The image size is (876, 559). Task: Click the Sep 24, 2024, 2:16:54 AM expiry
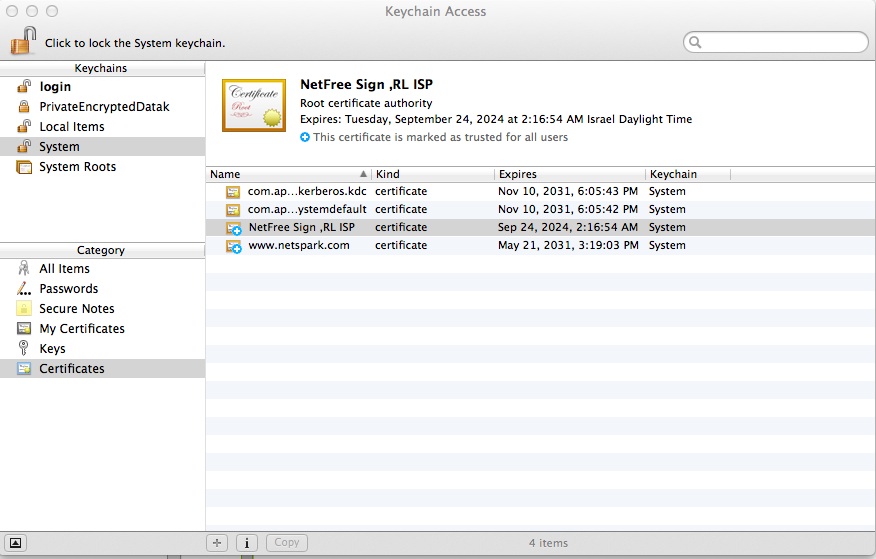568,227
